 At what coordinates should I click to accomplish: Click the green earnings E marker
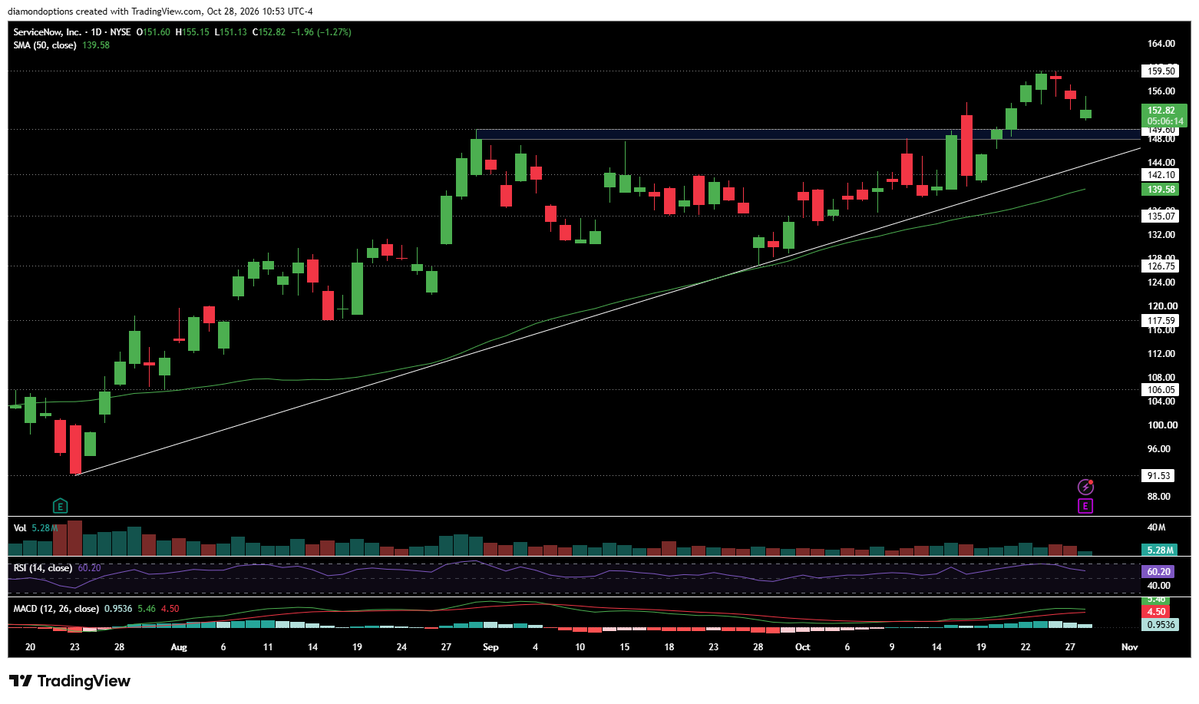[60, 505]
